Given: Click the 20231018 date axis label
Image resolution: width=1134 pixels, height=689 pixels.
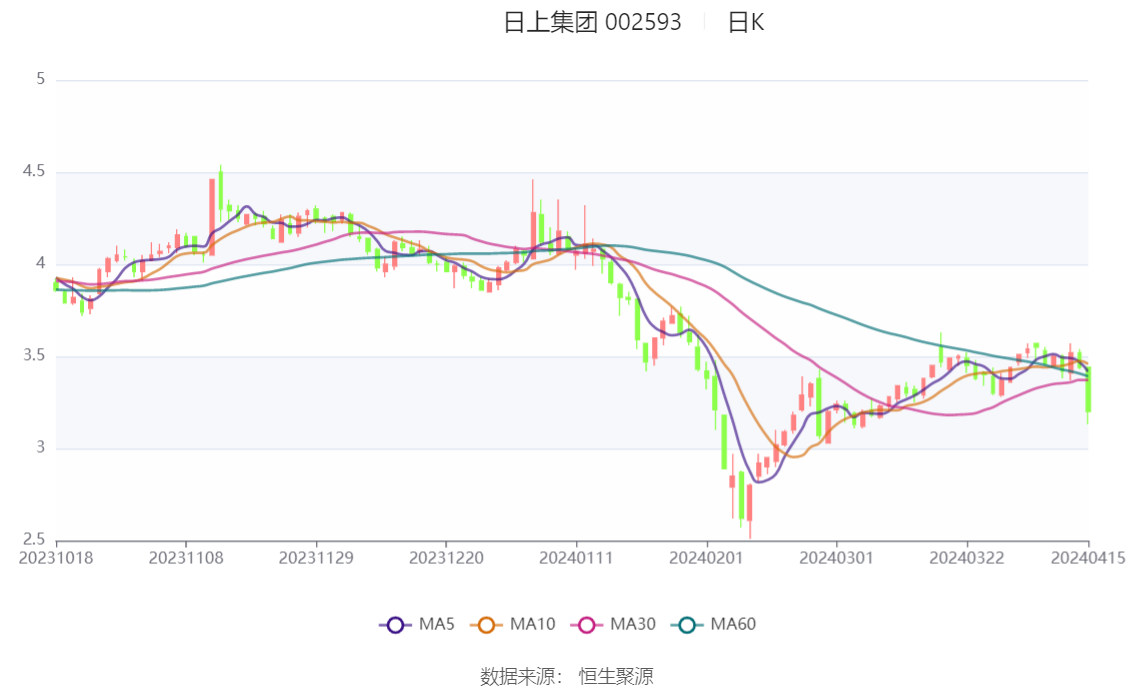Looking at the screenshot, I should click(x=56, y=558).
